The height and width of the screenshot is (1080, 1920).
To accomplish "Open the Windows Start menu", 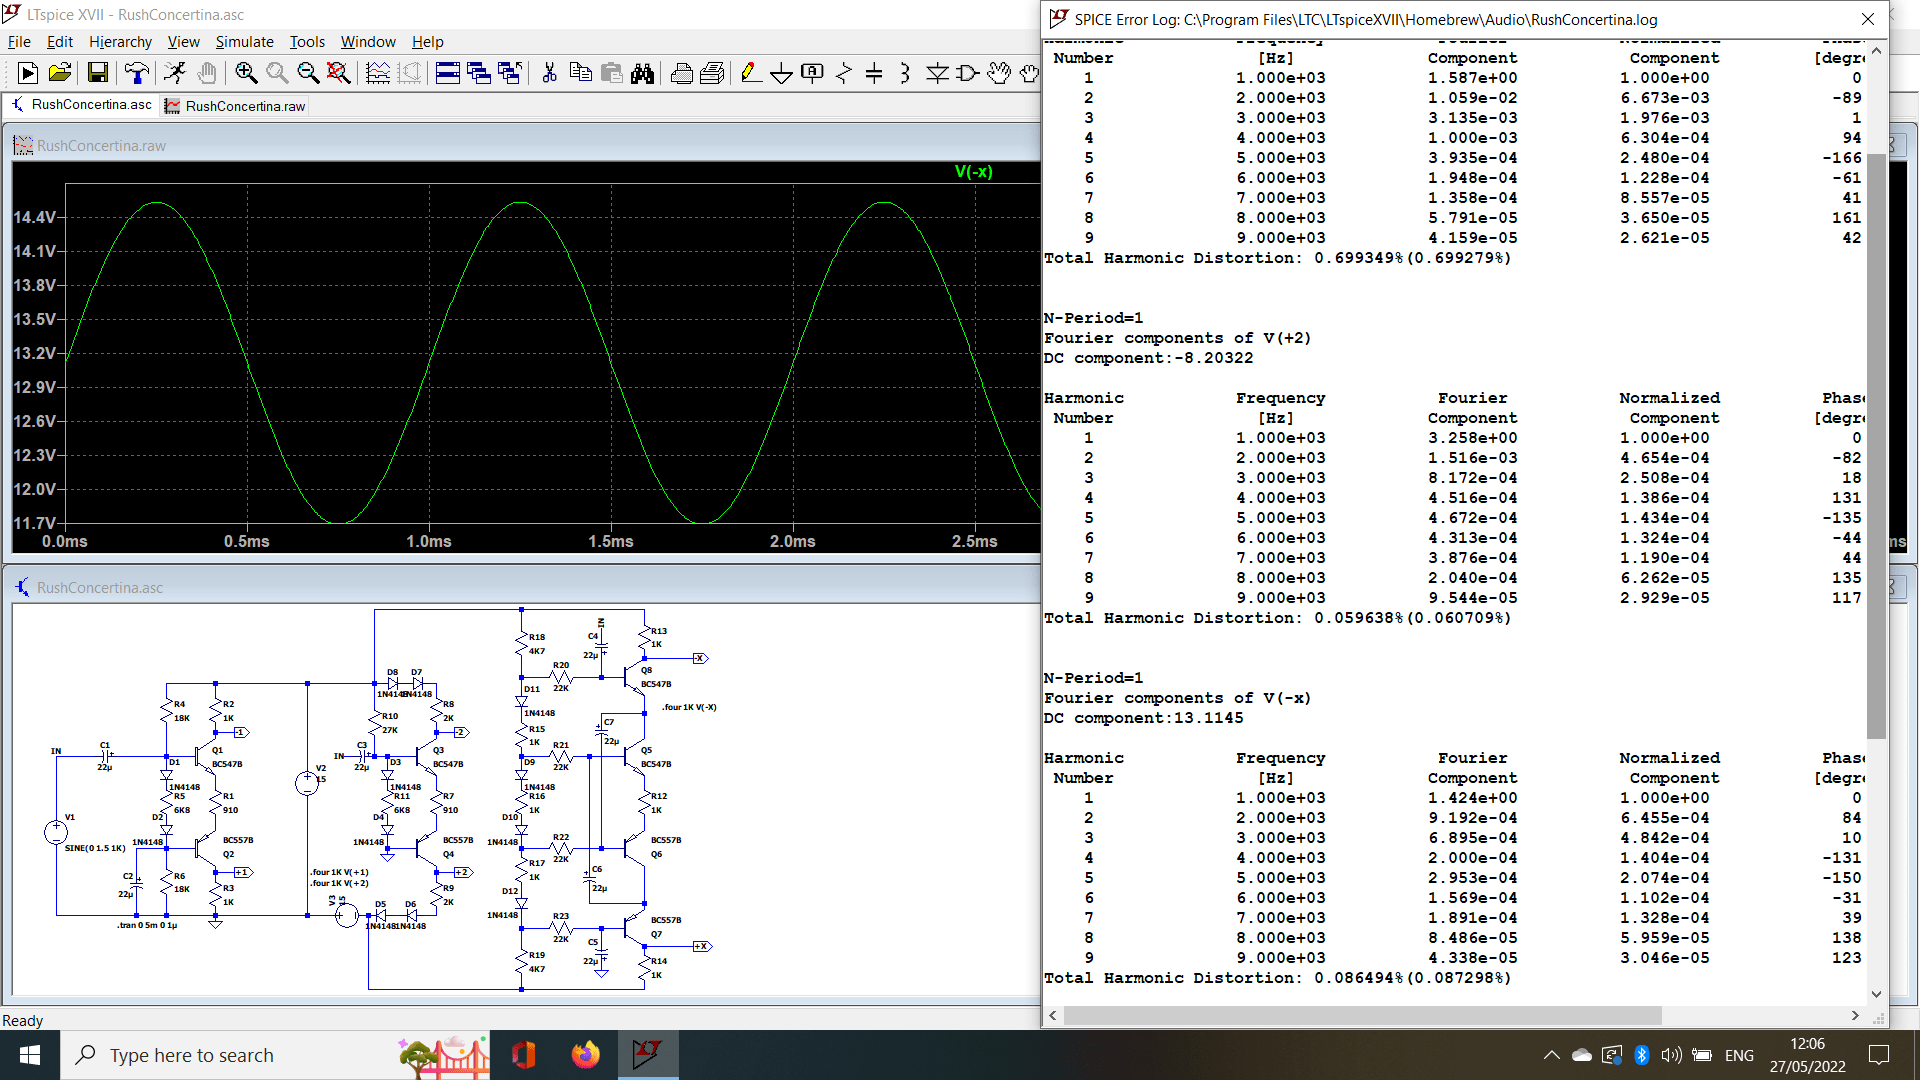I will pyautogui.click(x=30, y=1055).
